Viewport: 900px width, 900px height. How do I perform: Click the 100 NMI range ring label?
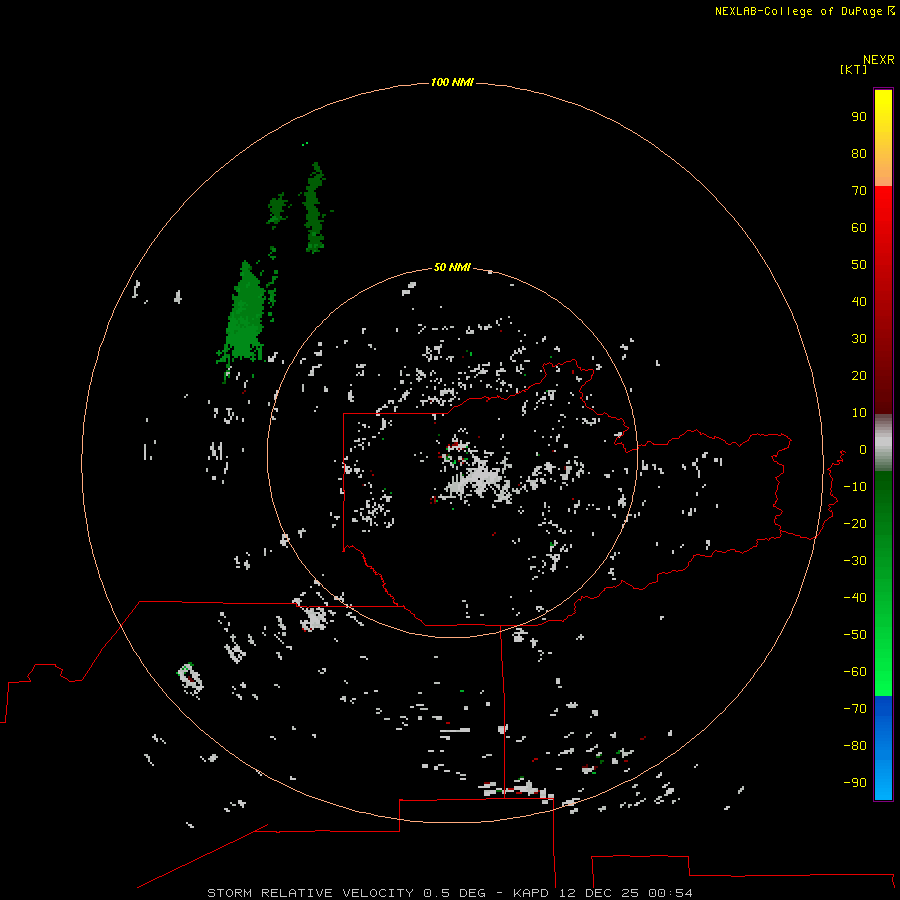pos(452,82)
